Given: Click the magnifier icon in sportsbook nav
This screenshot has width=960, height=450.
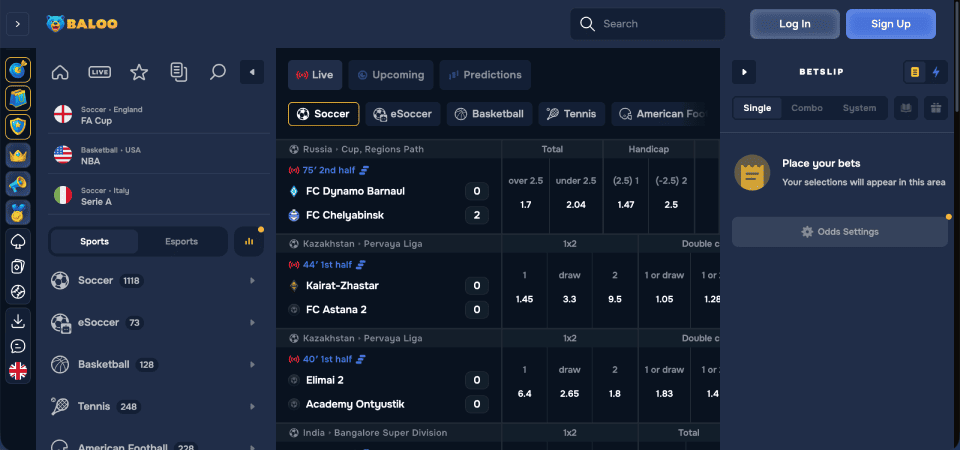Looking at the screenshot, I should (x=217, y=72).
